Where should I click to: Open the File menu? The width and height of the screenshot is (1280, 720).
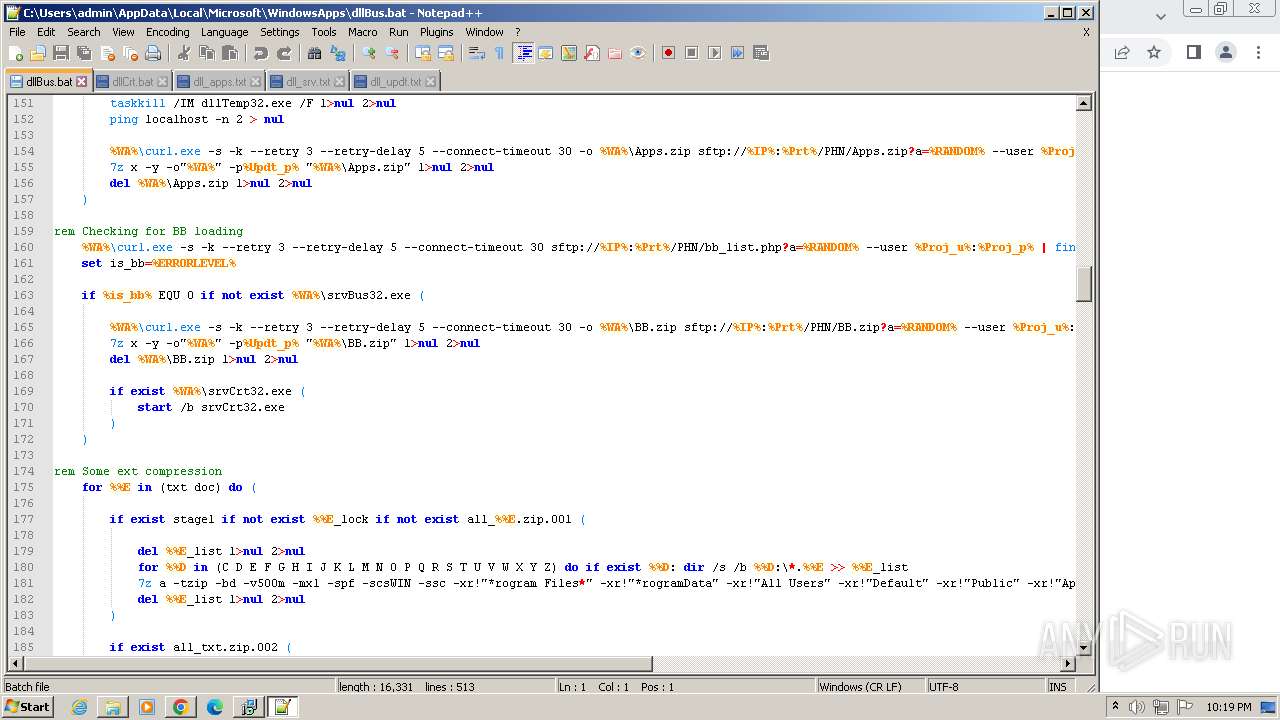17,32
